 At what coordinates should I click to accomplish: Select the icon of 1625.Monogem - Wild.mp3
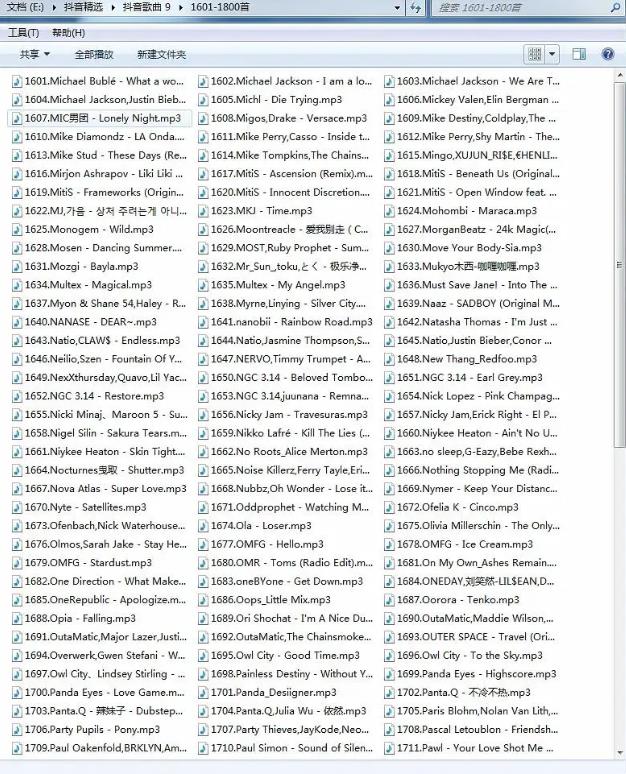[17, 230]
